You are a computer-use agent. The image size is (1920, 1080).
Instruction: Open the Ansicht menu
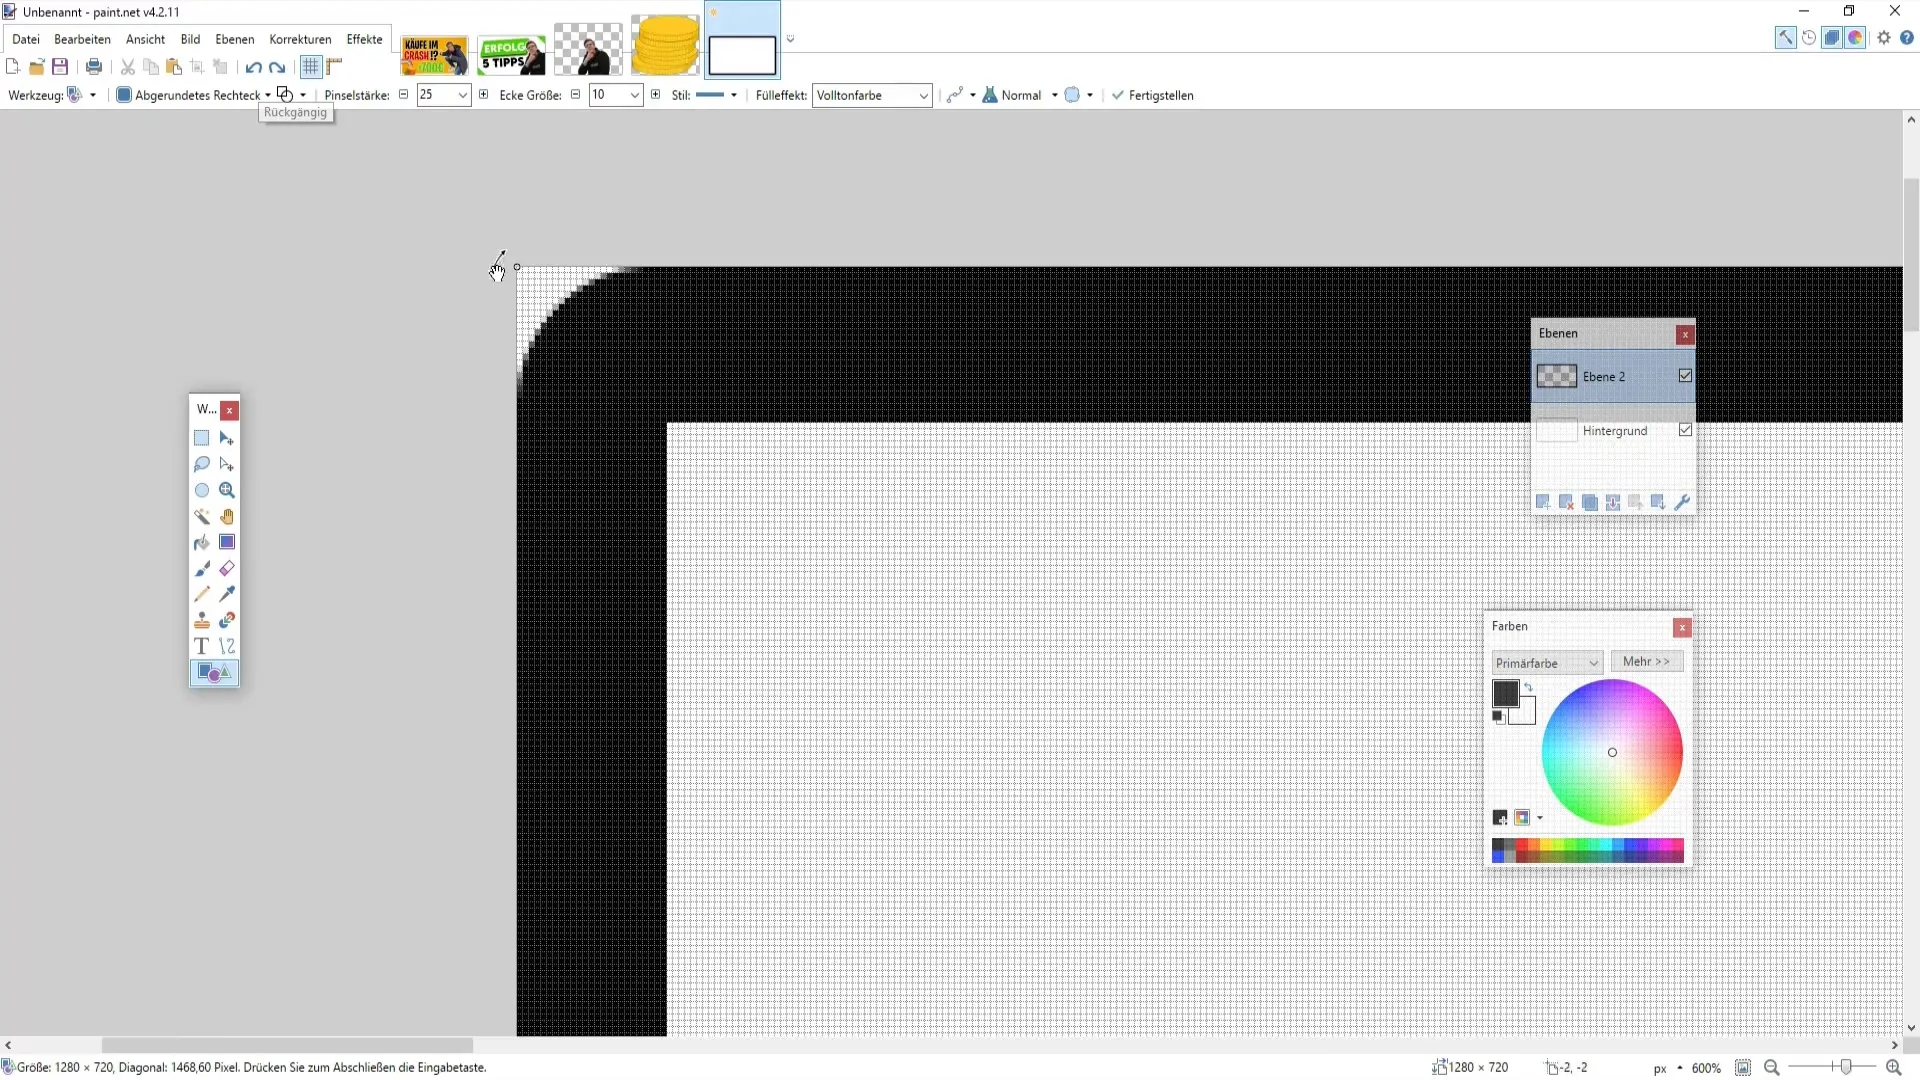tap(145, 39)
